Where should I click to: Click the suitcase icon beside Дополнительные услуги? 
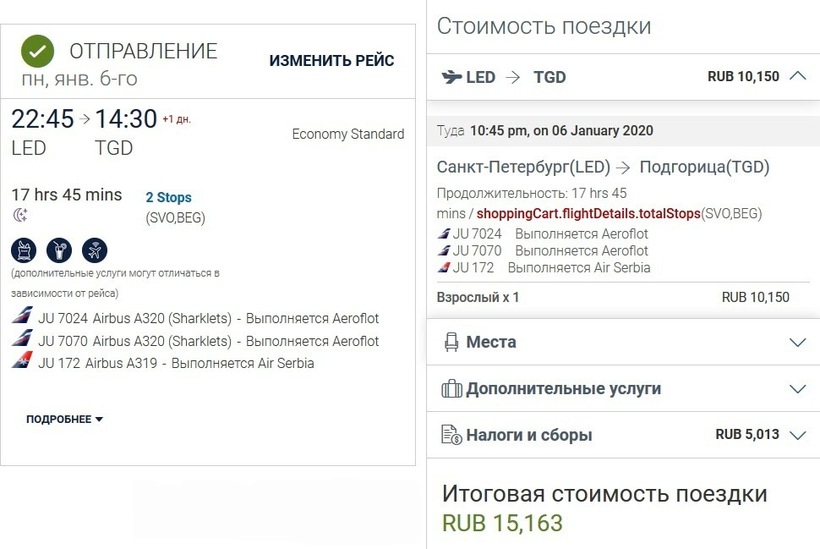pos(451,389)
